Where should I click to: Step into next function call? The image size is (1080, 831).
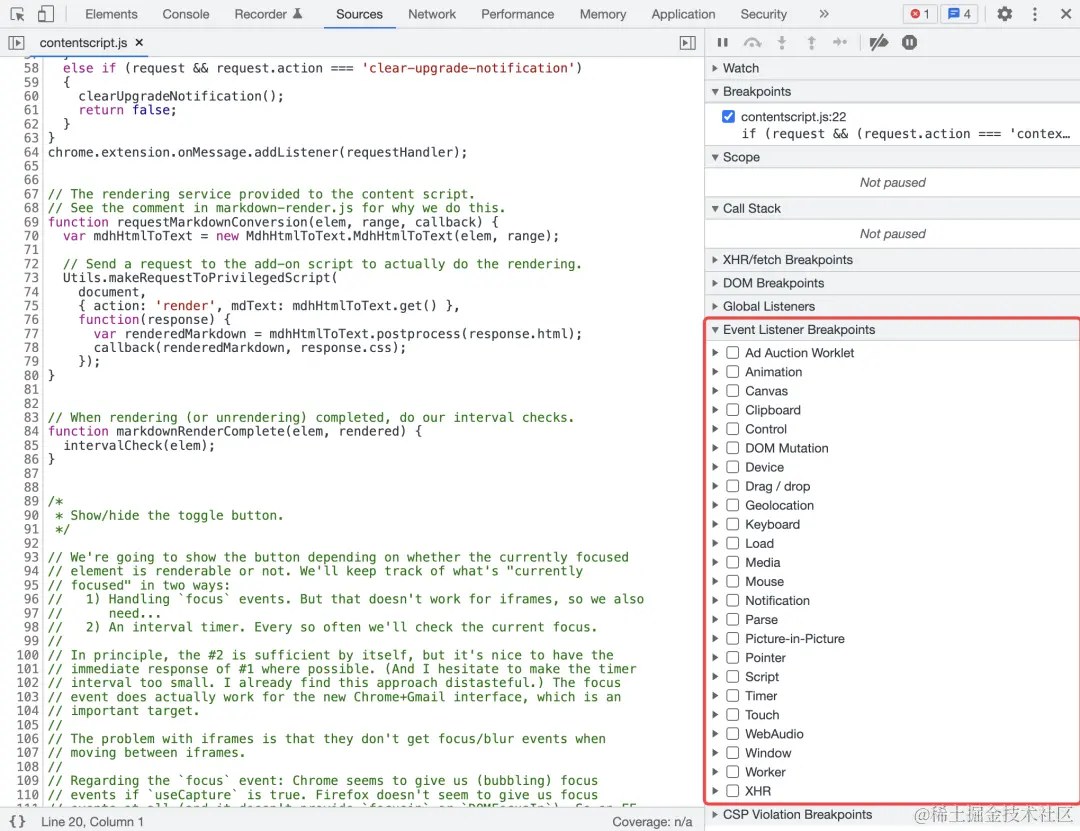[782, 43]
